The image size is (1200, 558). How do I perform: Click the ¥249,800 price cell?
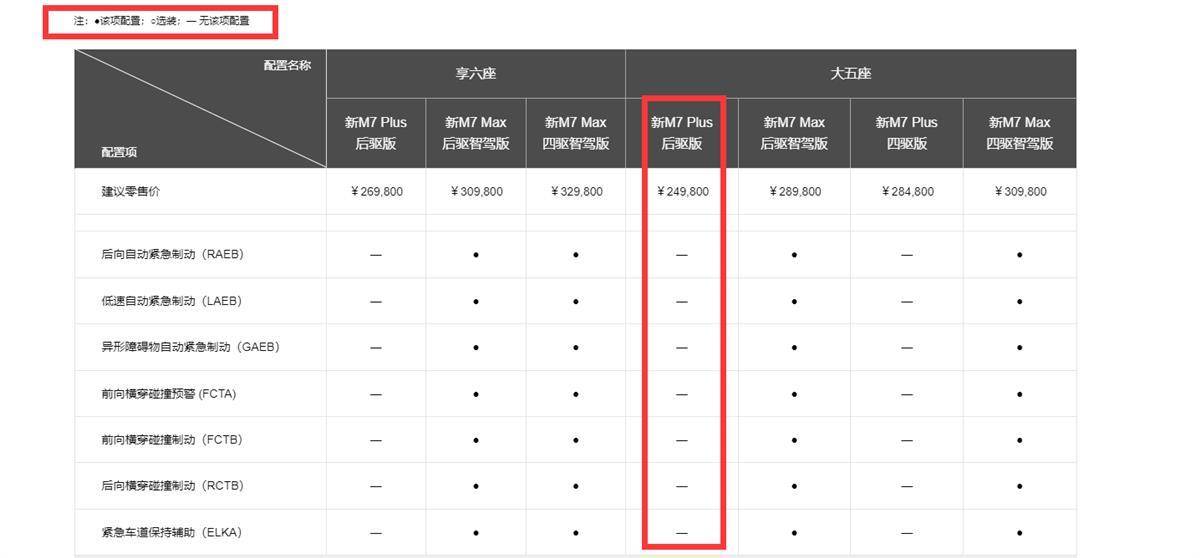click(x=683, y=192)
